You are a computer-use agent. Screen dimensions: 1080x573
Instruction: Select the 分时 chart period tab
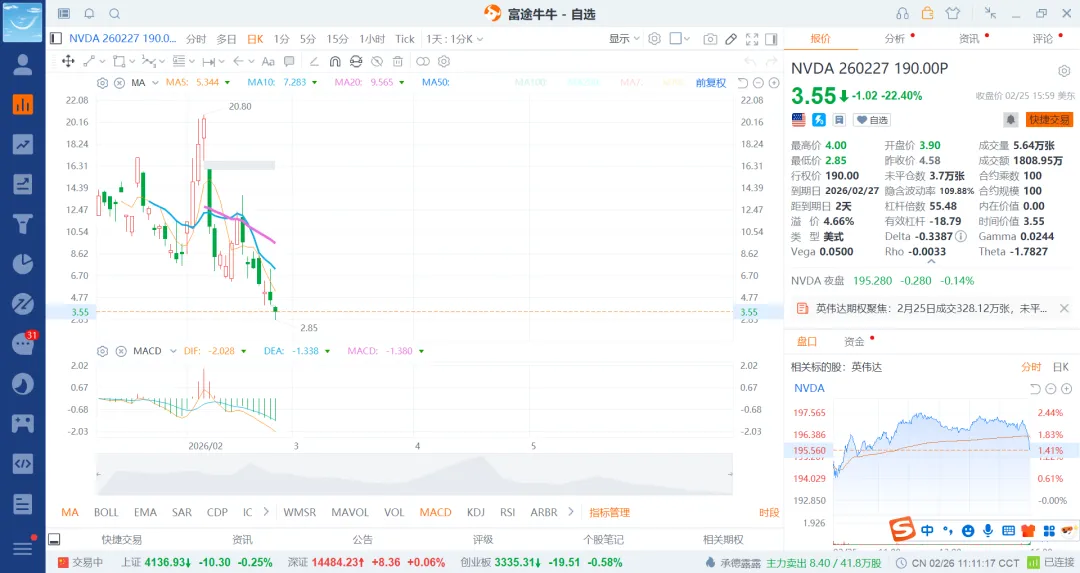[196, 39]
